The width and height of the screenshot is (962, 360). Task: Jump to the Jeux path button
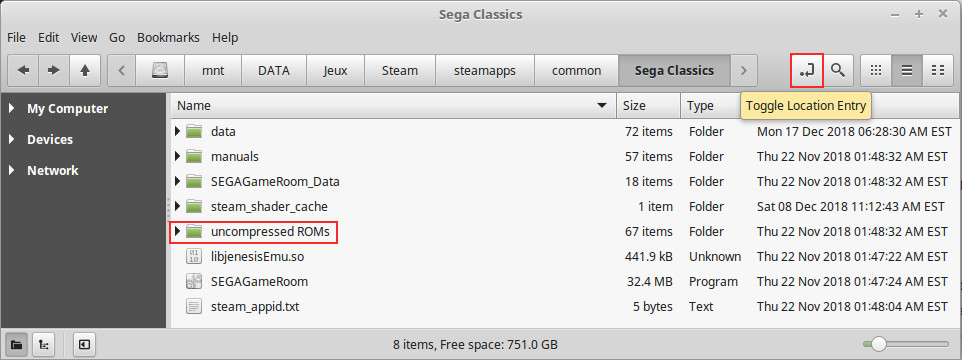click(336, 71)
